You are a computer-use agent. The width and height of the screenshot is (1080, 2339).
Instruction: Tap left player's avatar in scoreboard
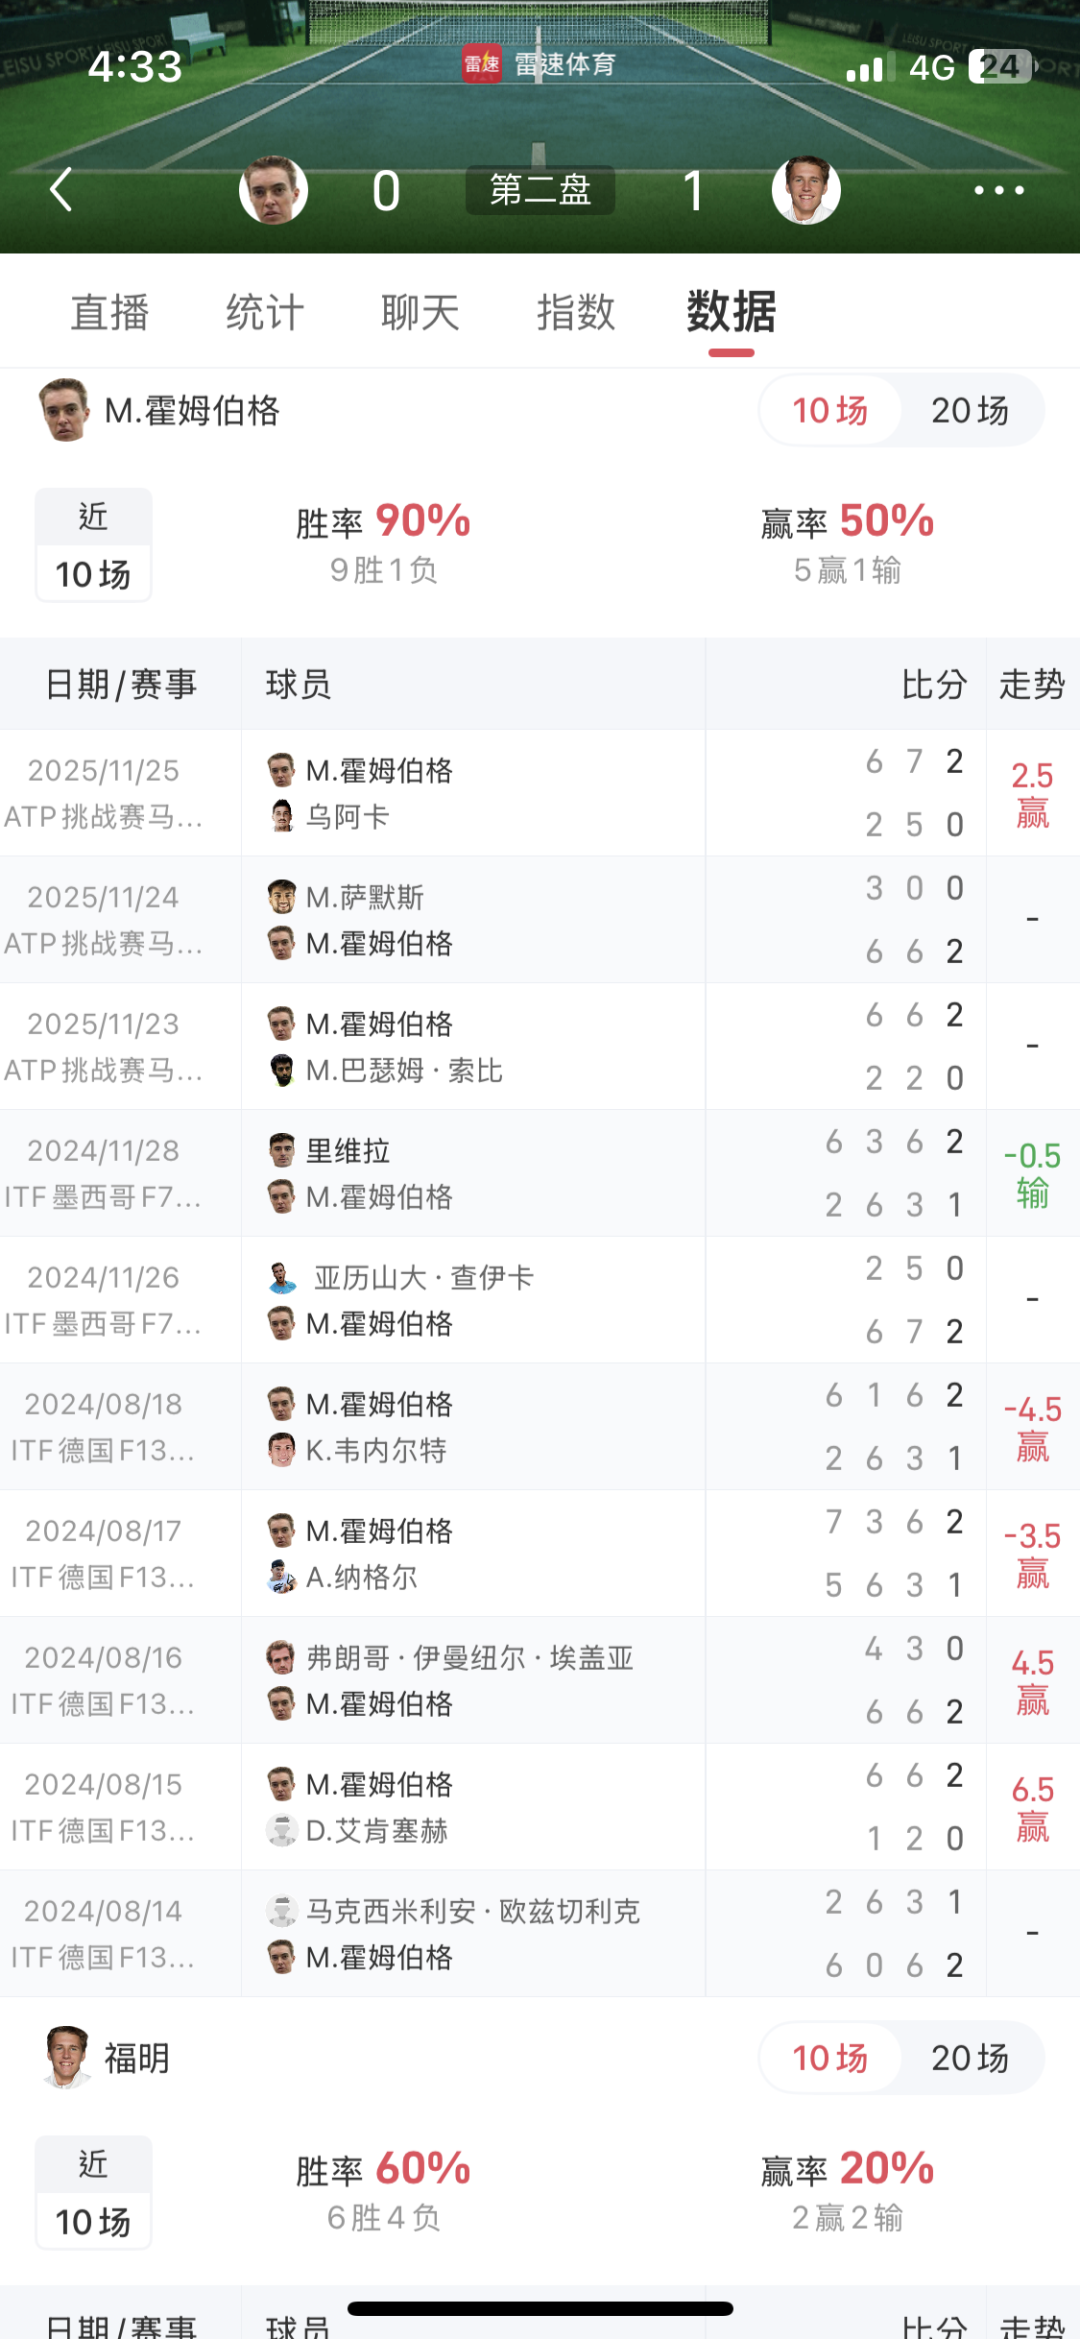(273, 190)
